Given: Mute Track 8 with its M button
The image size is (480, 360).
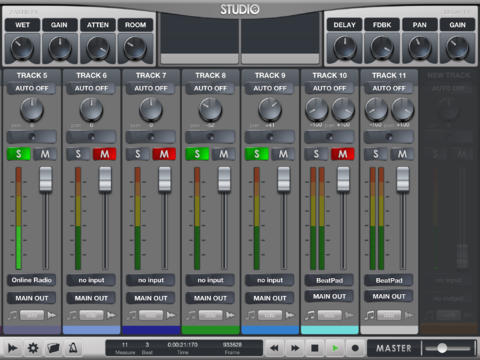Looking at the screenshot, I should tap(224, 154).
